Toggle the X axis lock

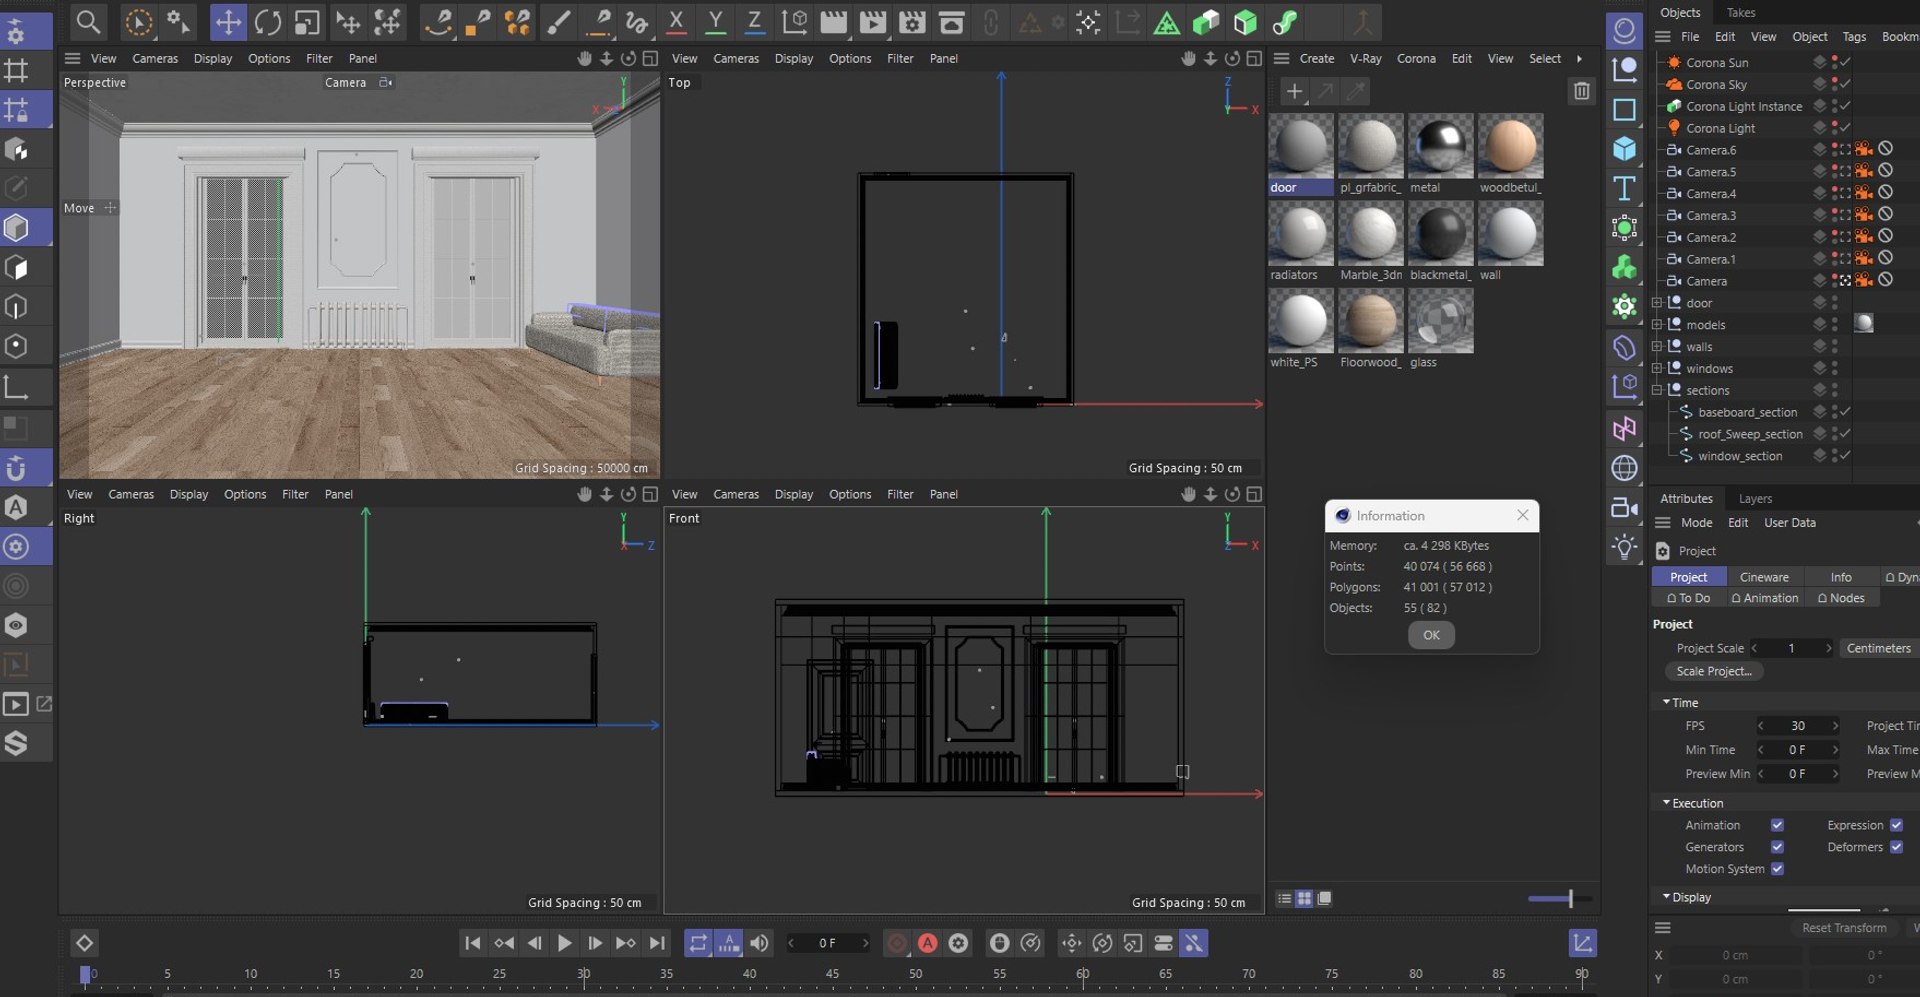coord(676,22)
